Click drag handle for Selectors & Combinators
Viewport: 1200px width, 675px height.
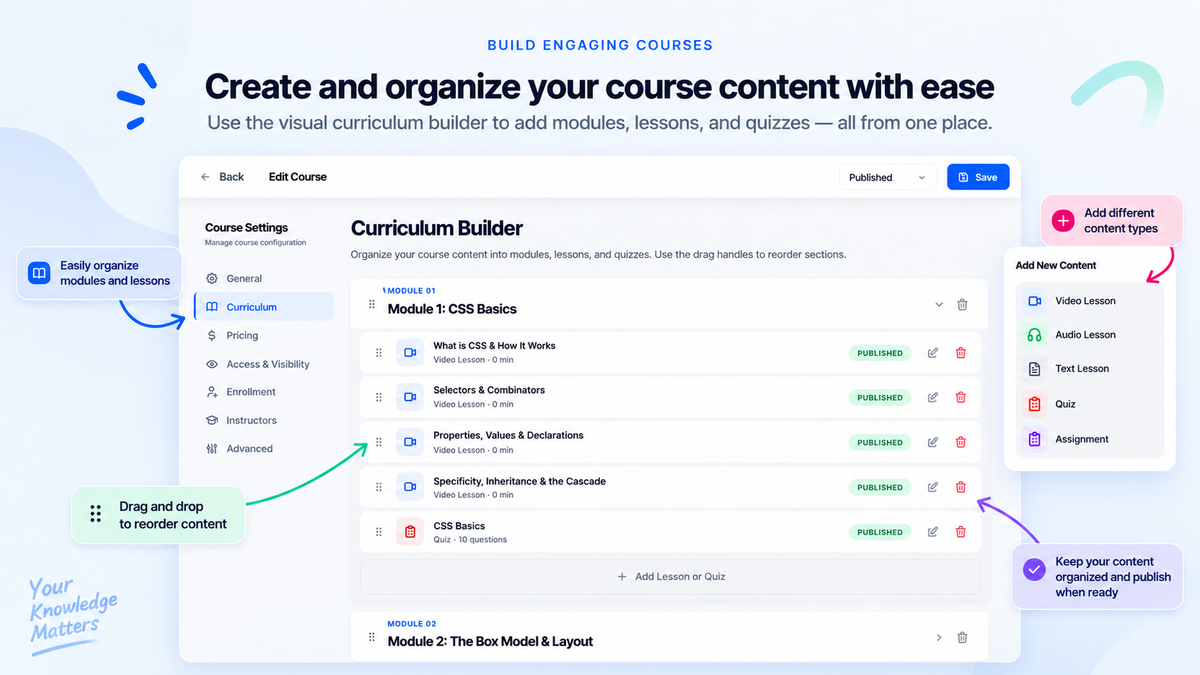378,397
